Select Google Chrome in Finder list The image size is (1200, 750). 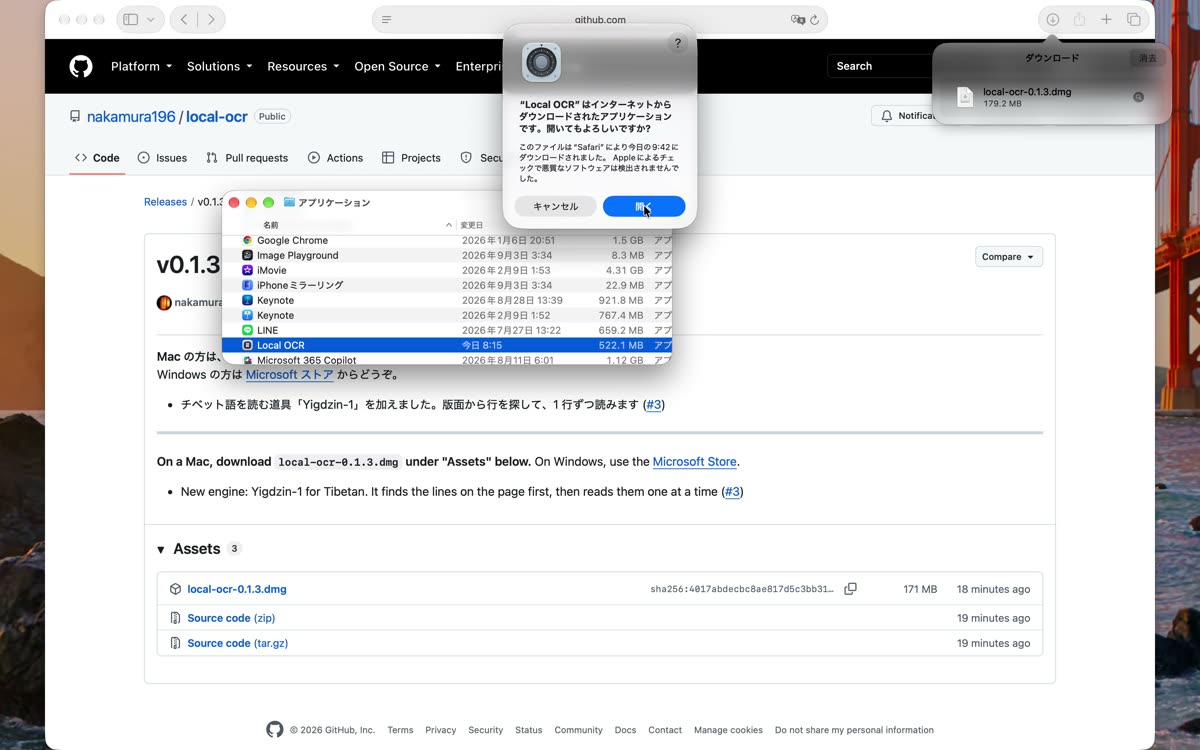pyautogui.click(x=447, y=240)
